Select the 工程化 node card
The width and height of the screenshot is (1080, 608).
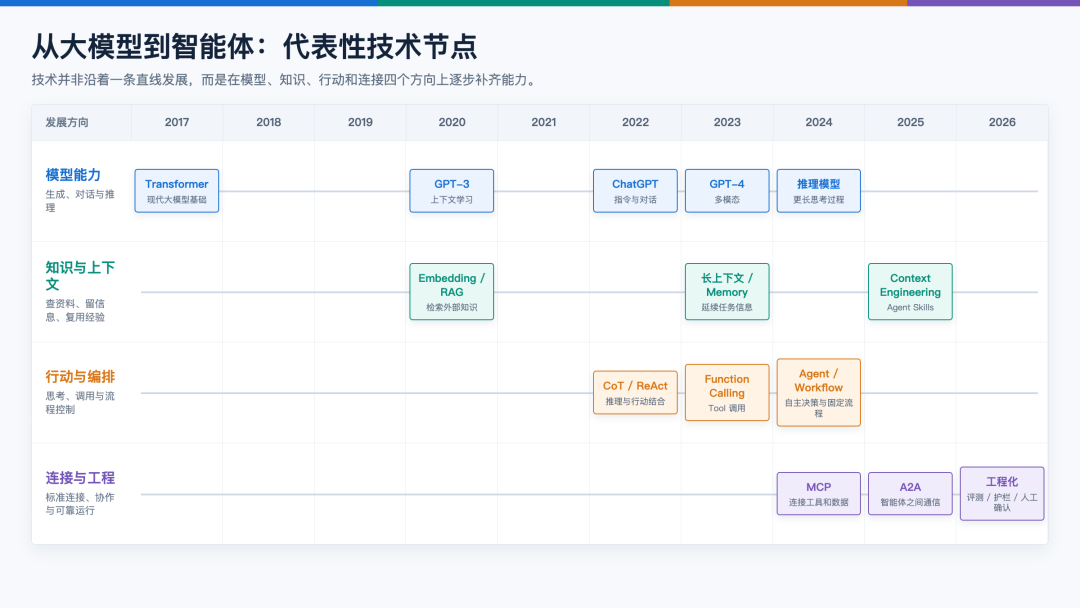pyautogui.click(x=1001, y=494)
